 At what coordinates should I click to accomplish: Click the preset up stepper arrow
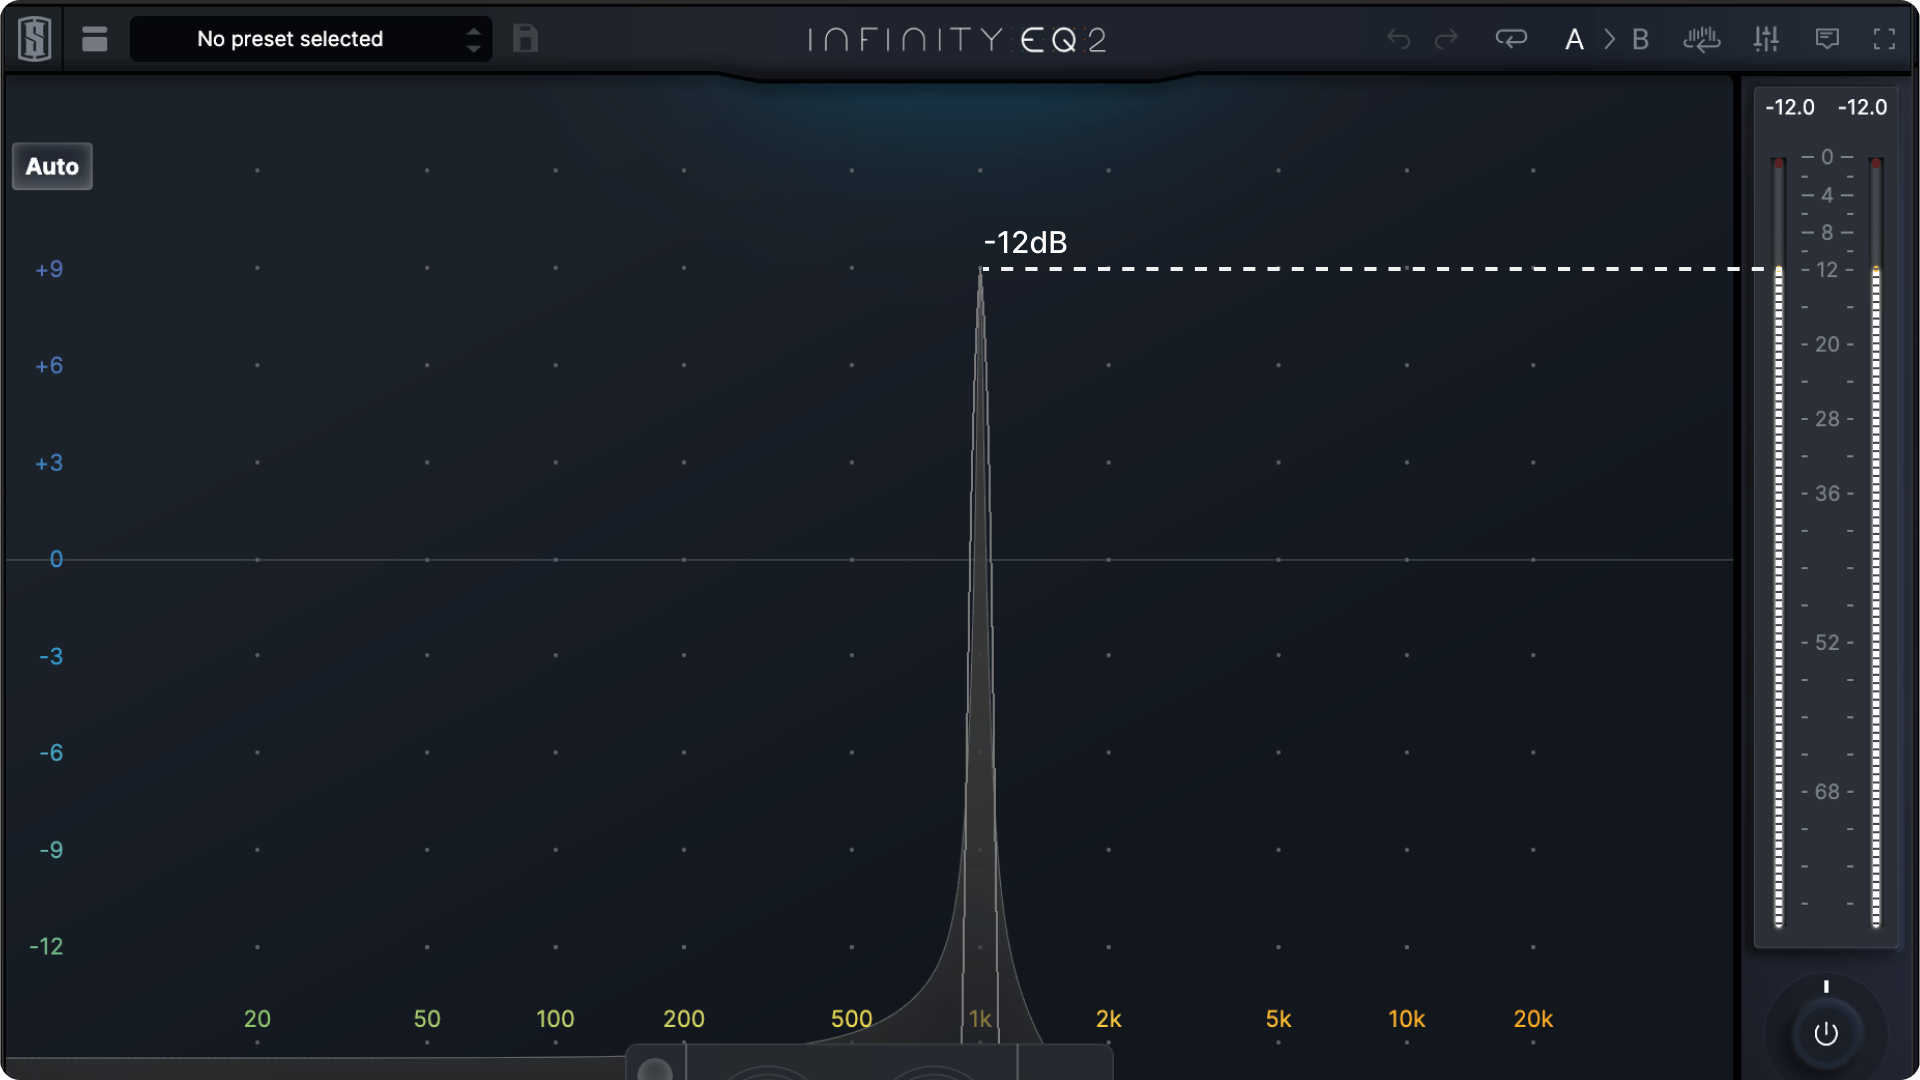click(x=474, y=31)
